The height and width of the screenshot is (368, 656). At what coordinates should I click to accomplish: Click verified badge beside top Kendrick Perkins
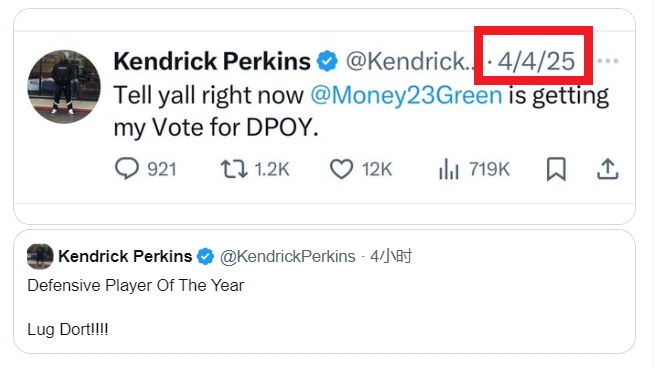(x=327, y=61)
